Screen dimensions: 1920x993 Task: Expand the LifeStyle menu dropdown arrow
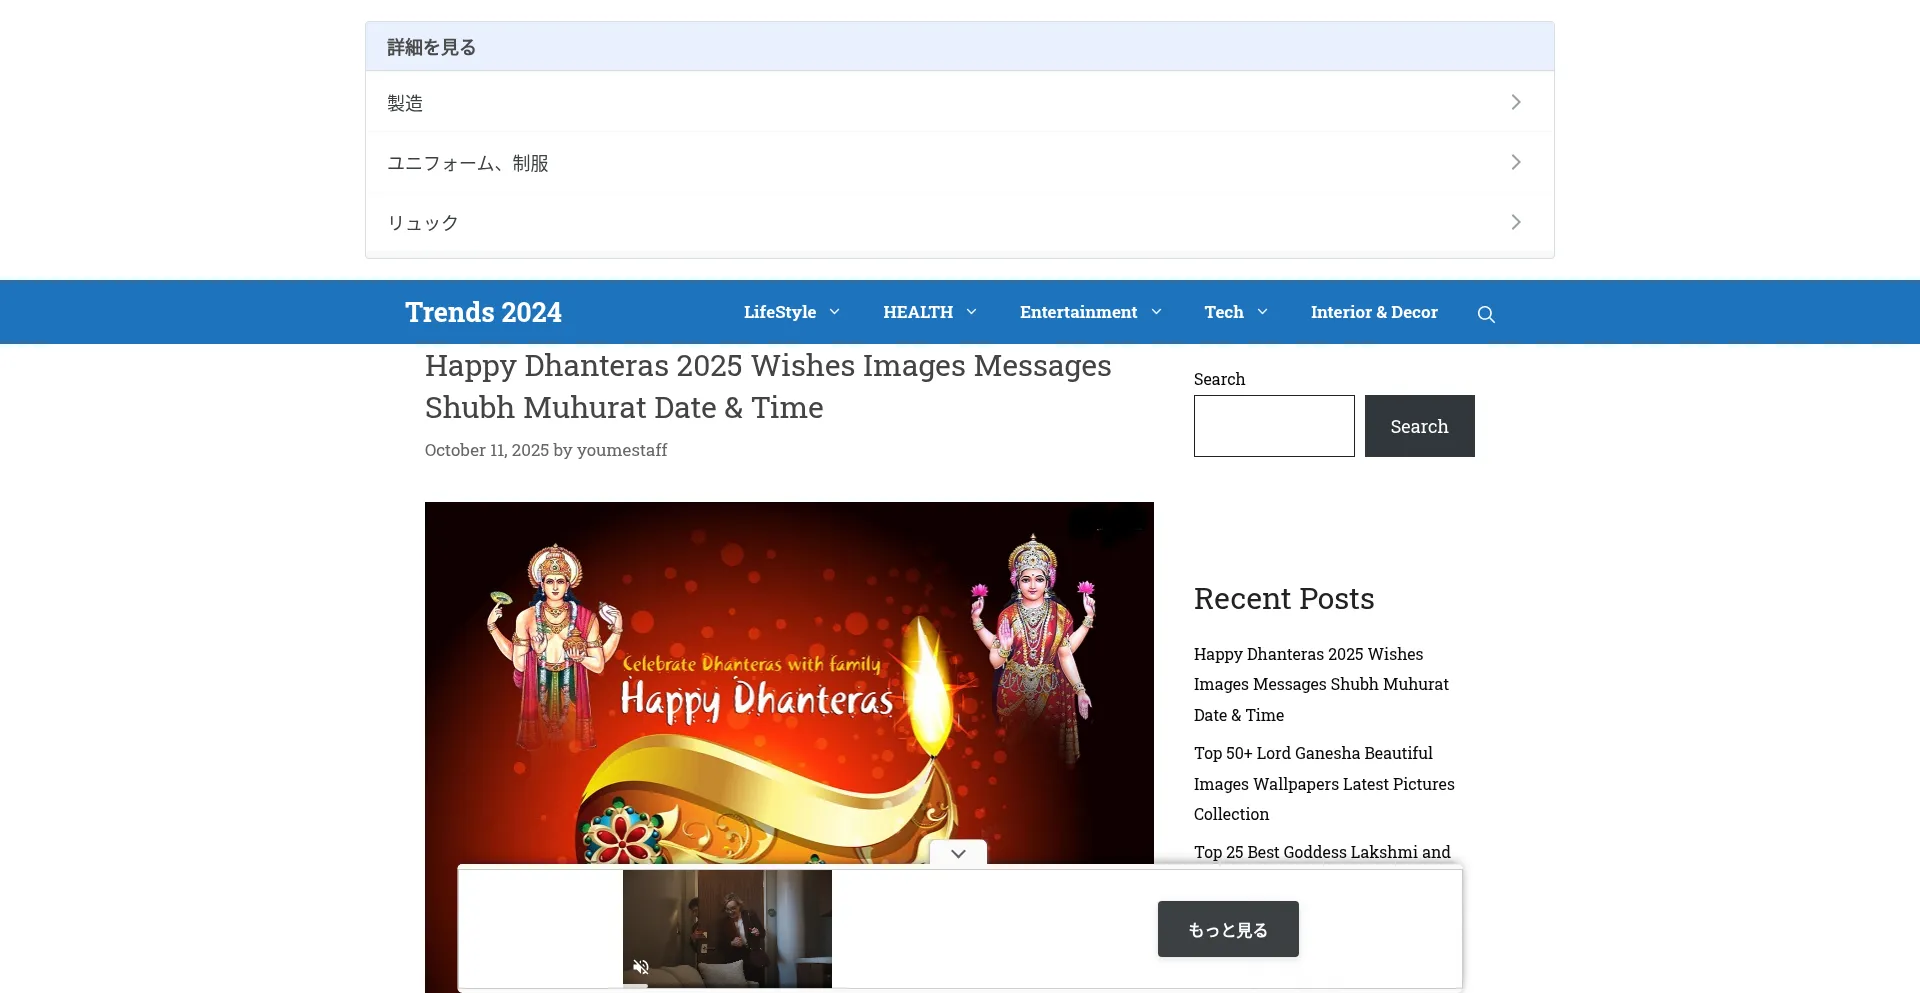(834, 312)
